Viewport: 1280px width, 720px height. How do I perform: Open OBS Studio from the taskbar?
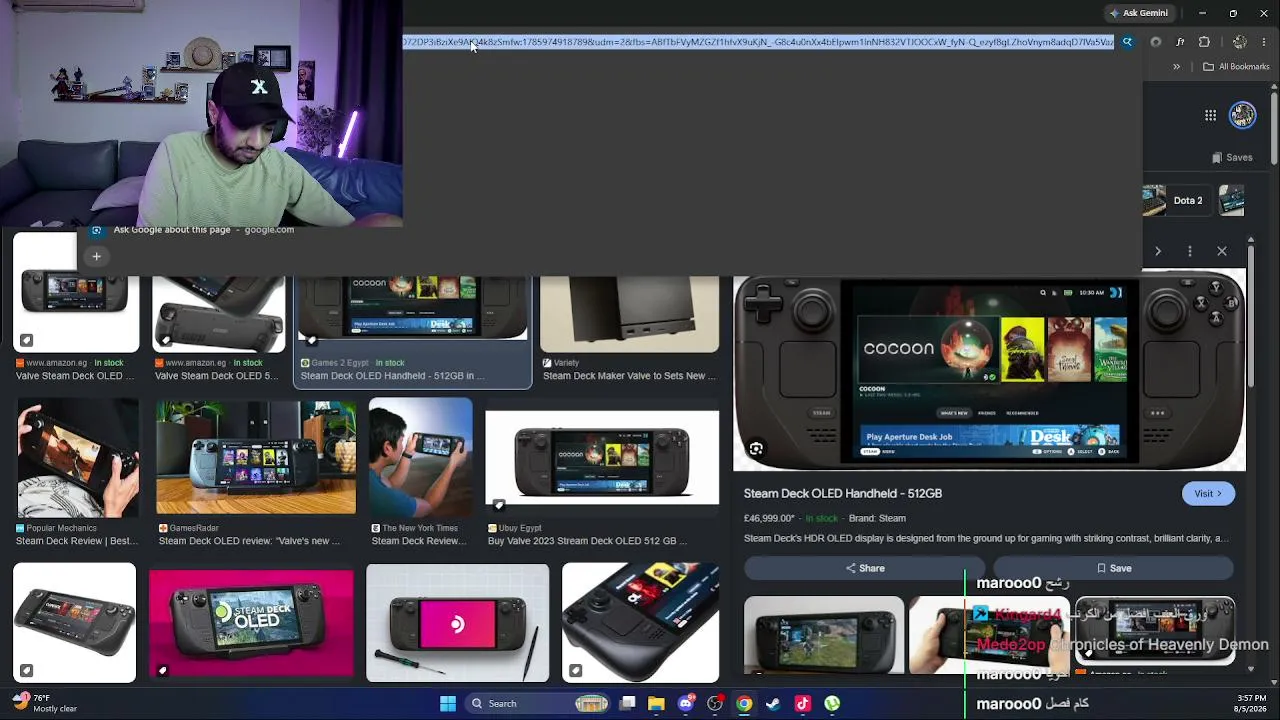pyautogui.click(x=714, y=703)
